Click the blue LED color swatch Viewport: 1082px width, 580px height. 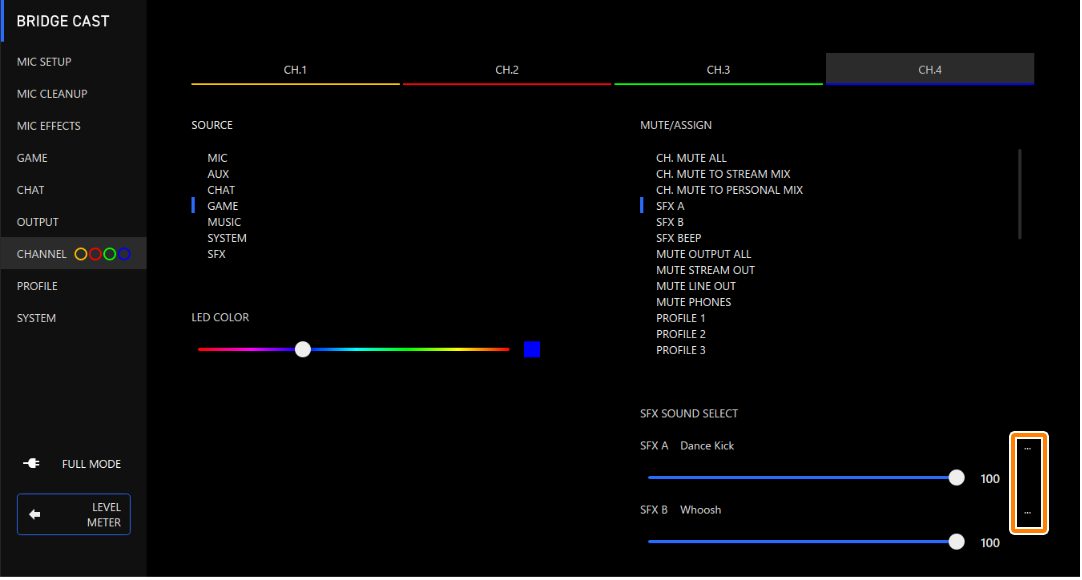click(x=532, y=350)
